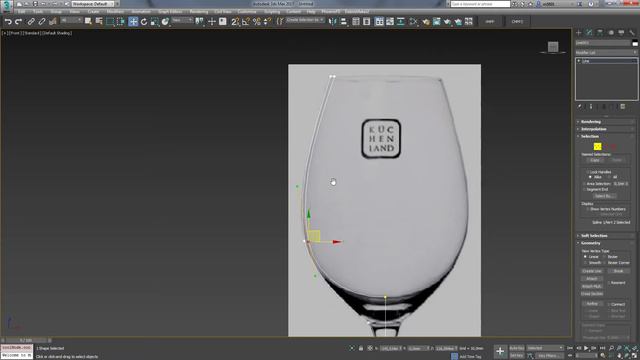Open the Workspace Default dropdown

point(93,4)
